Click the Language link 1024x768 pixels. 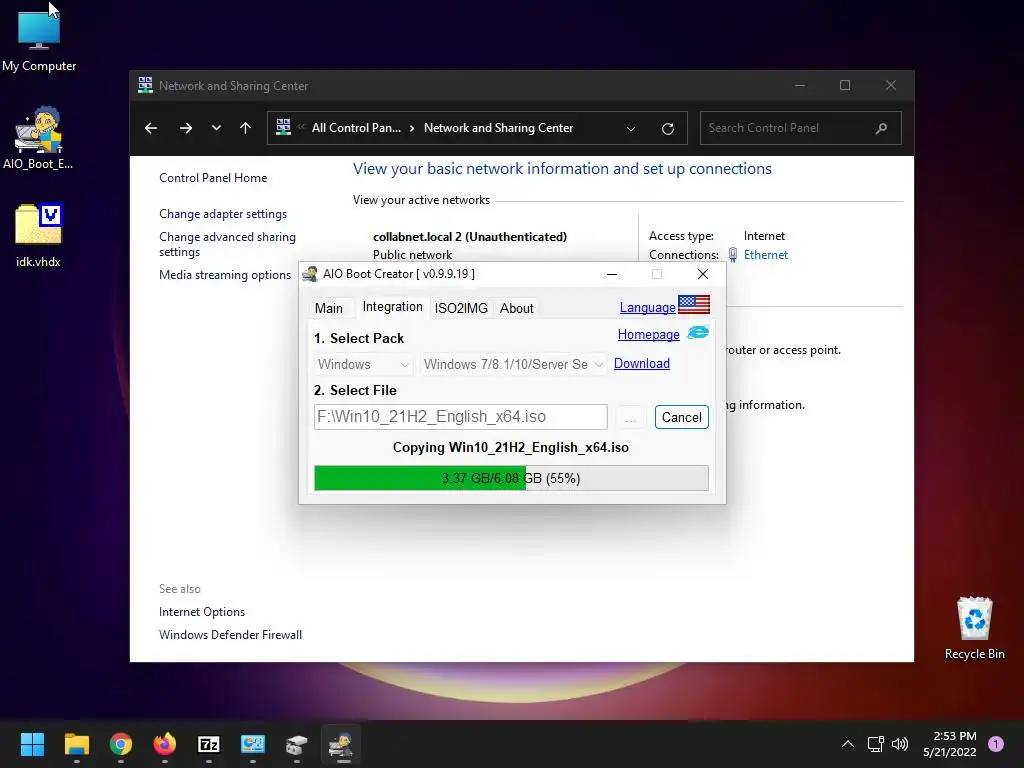click(x=647, y=308)
